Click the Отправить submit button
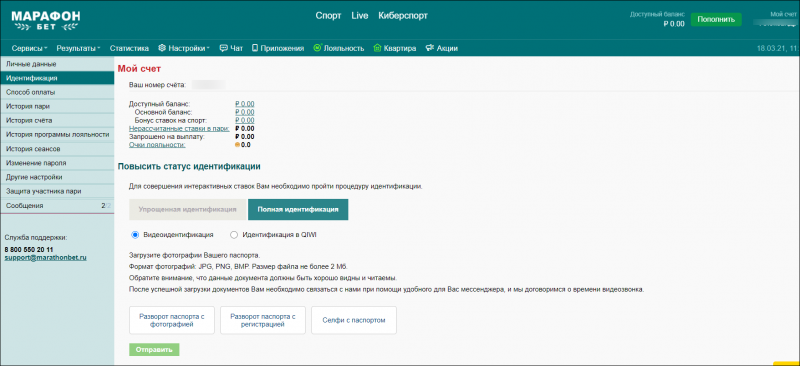Image resolution: width=800 pixels, height=366 pixels. click(x=154, y=350)
